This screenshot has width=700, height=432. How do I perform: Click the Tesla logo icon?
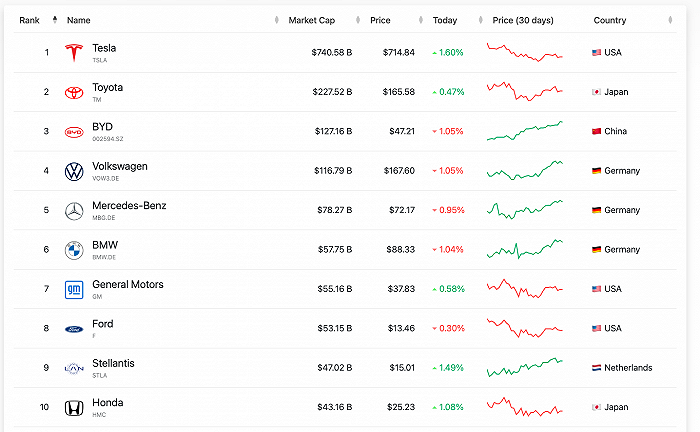(73, 52)
